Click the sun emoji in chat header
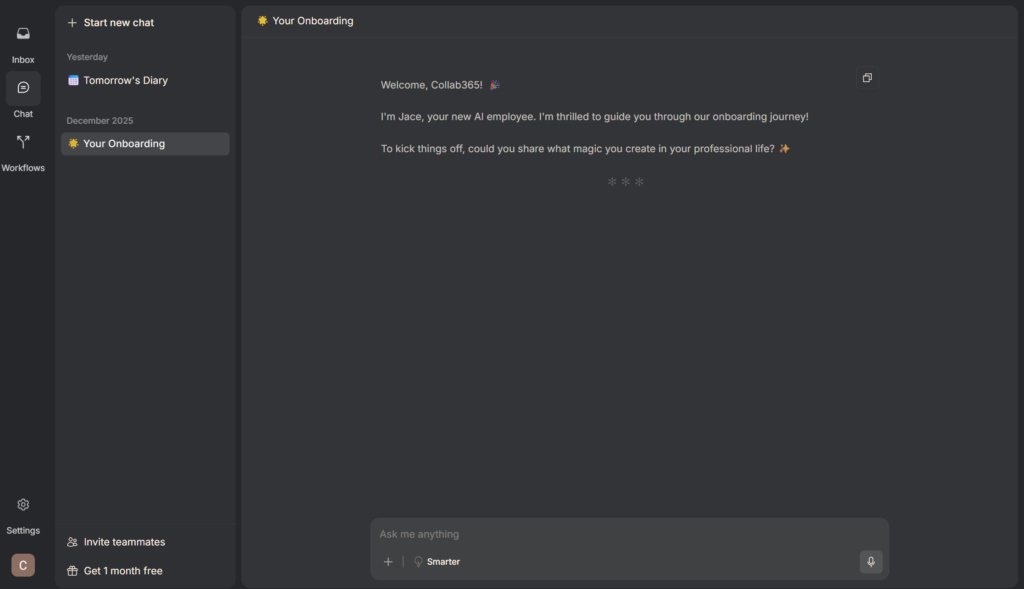Viewport: 1024px width, 589px height. click(x=262, y=21)
